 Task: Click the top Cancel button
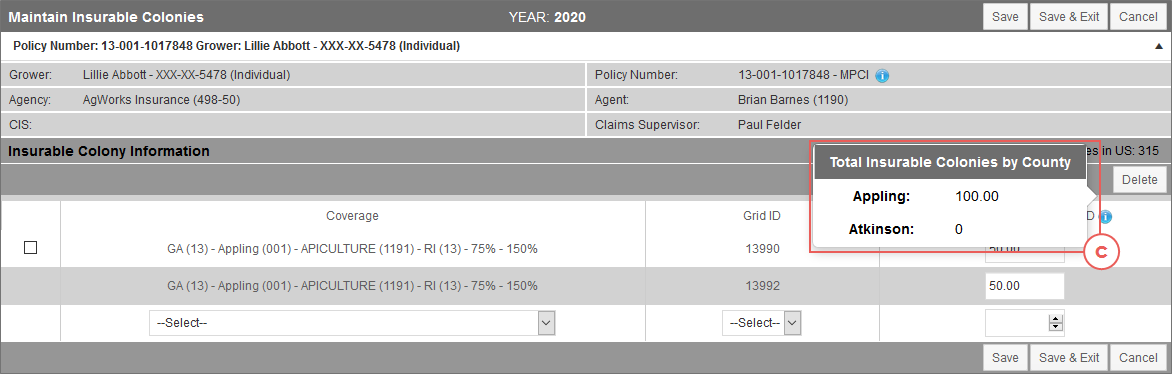click(x=1138, y=16)
